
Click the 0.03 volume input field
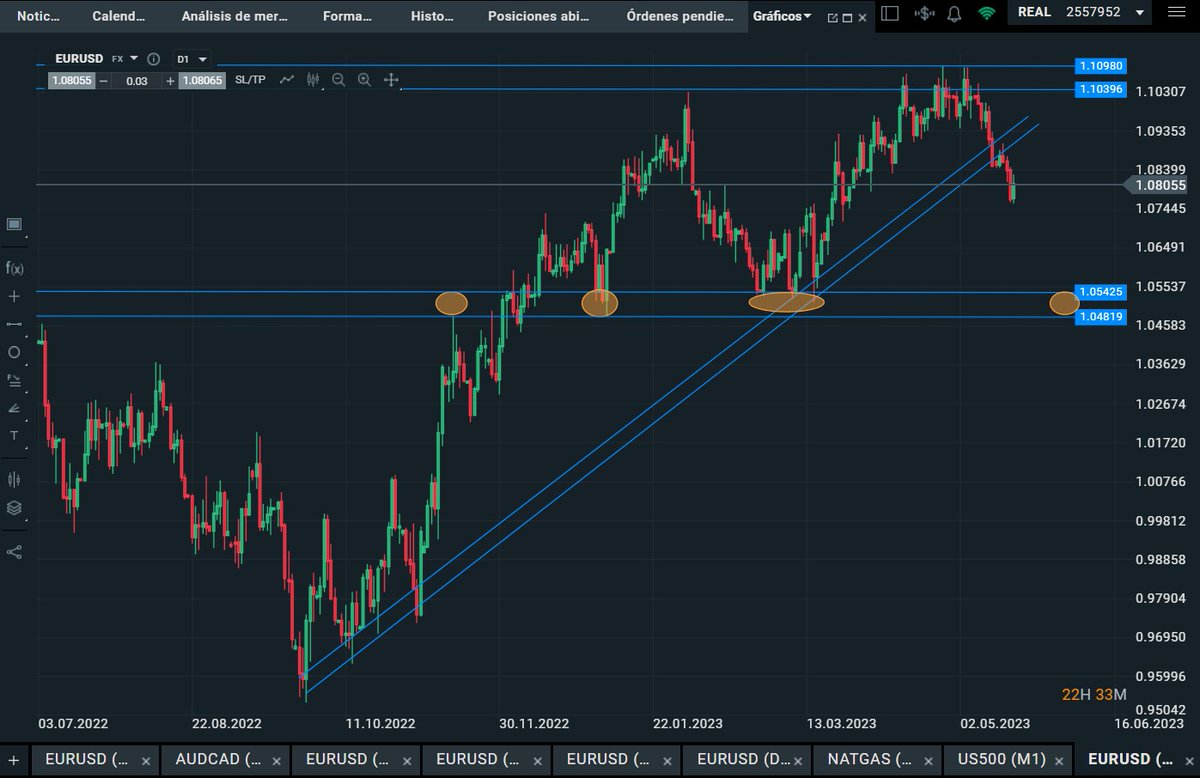coord(137,80)
